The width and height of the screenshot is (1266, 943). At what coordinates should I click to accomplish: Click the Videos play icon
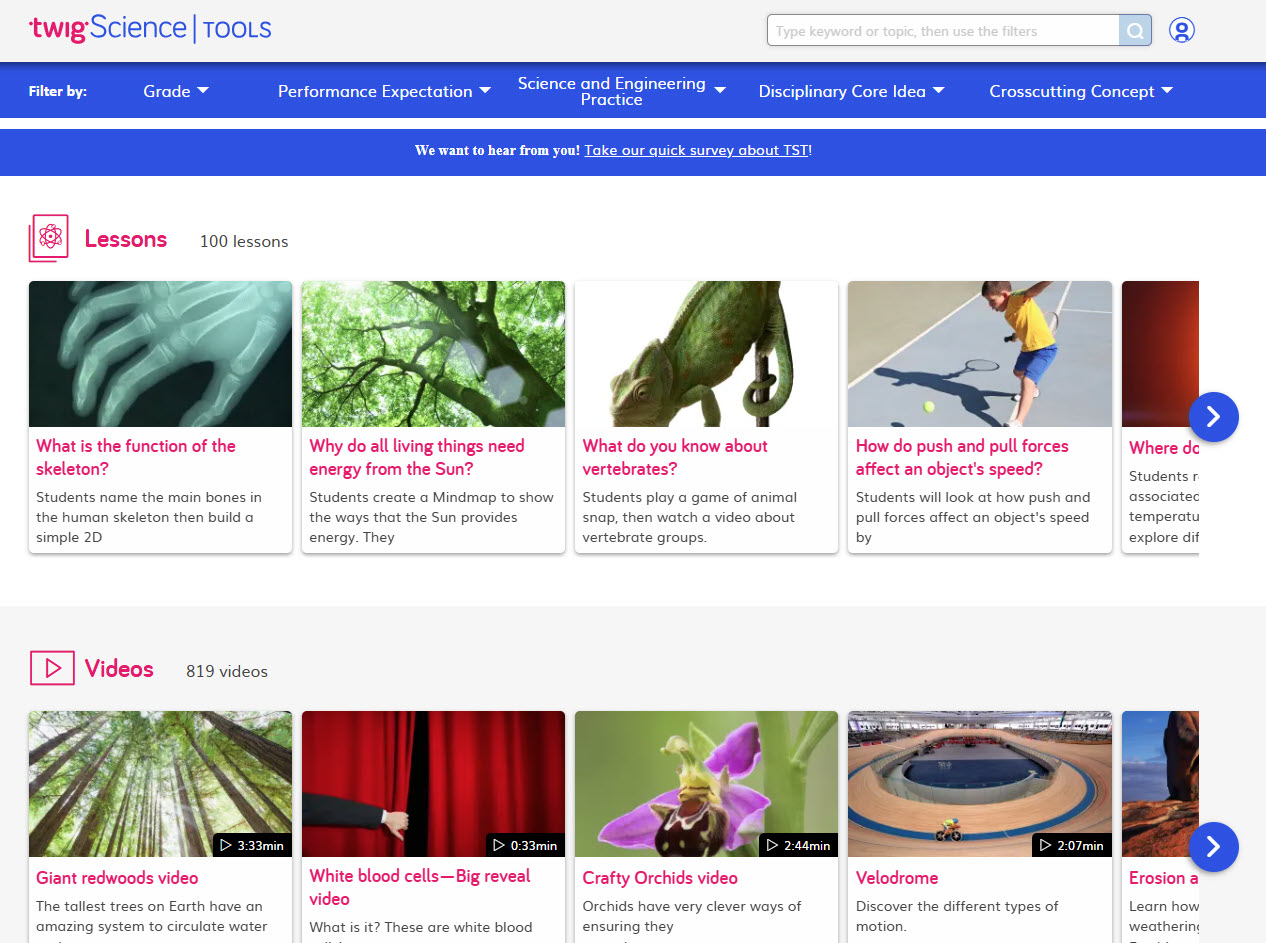click(52, 668)
